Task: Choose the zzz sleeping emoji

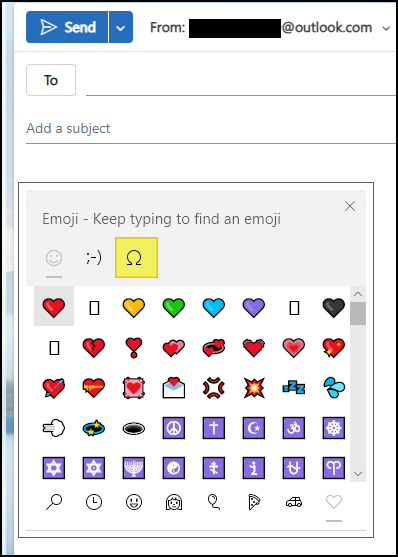Action: coord(294,388)
